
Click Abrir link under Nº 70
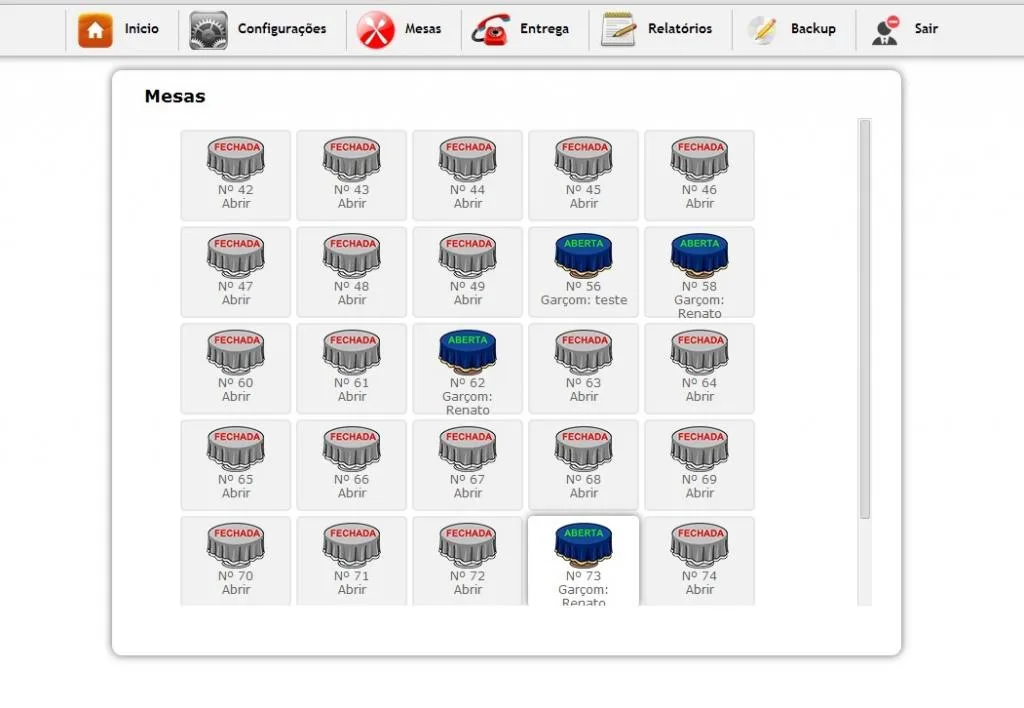point(236,590)
